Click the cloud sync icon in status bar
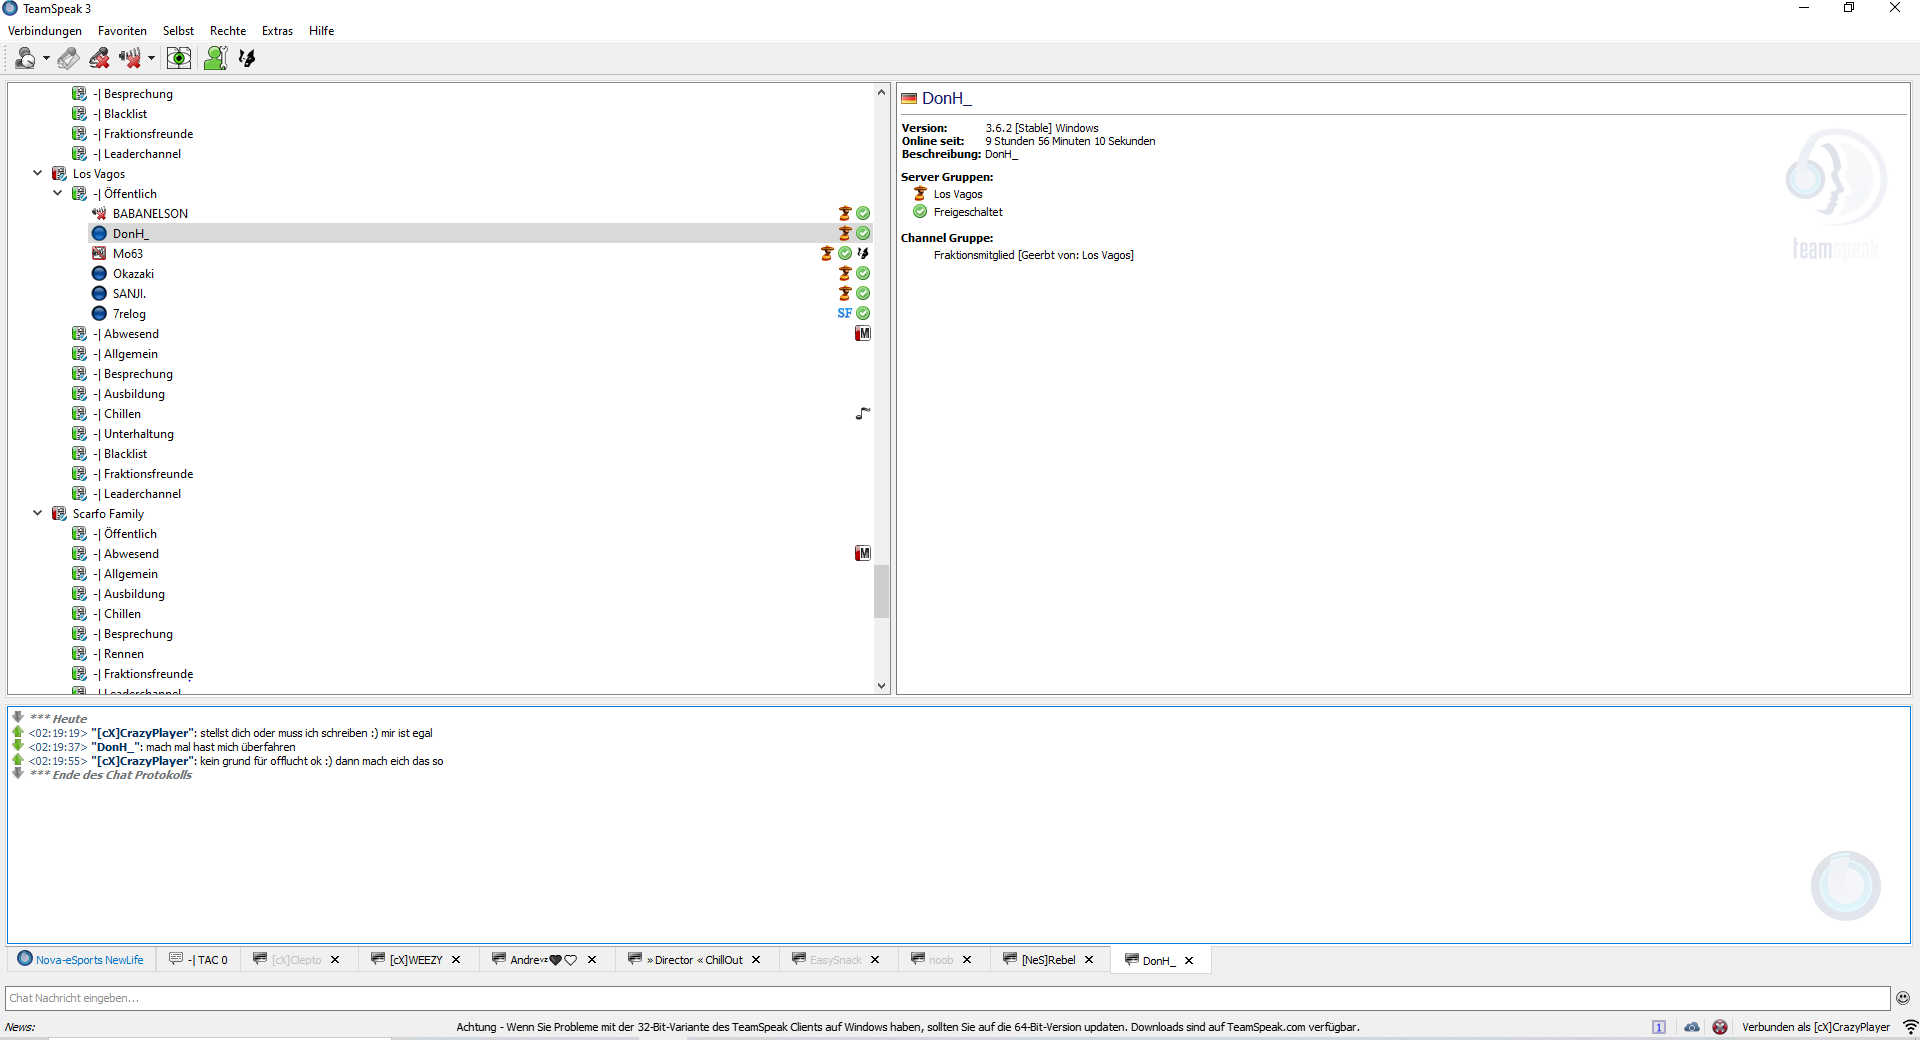 (x=1692, y=1027)
